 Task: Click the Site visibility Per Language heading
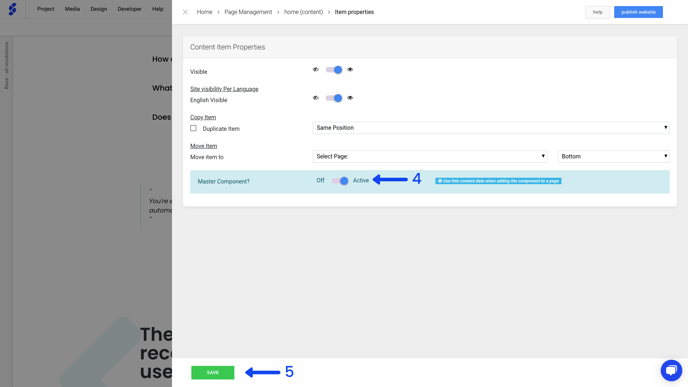click(224, 89)
